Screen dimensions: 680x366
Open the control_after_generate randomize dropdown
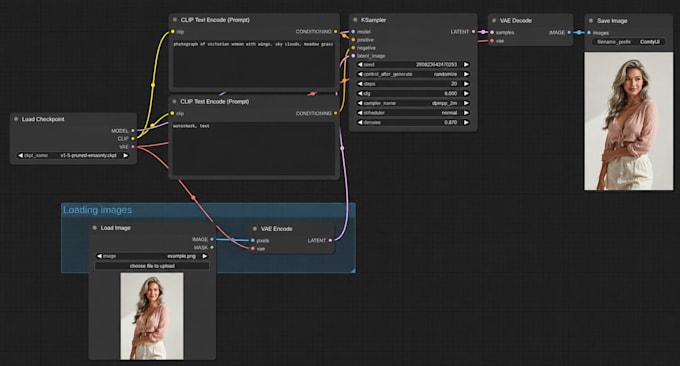click(x=413, y=74)
